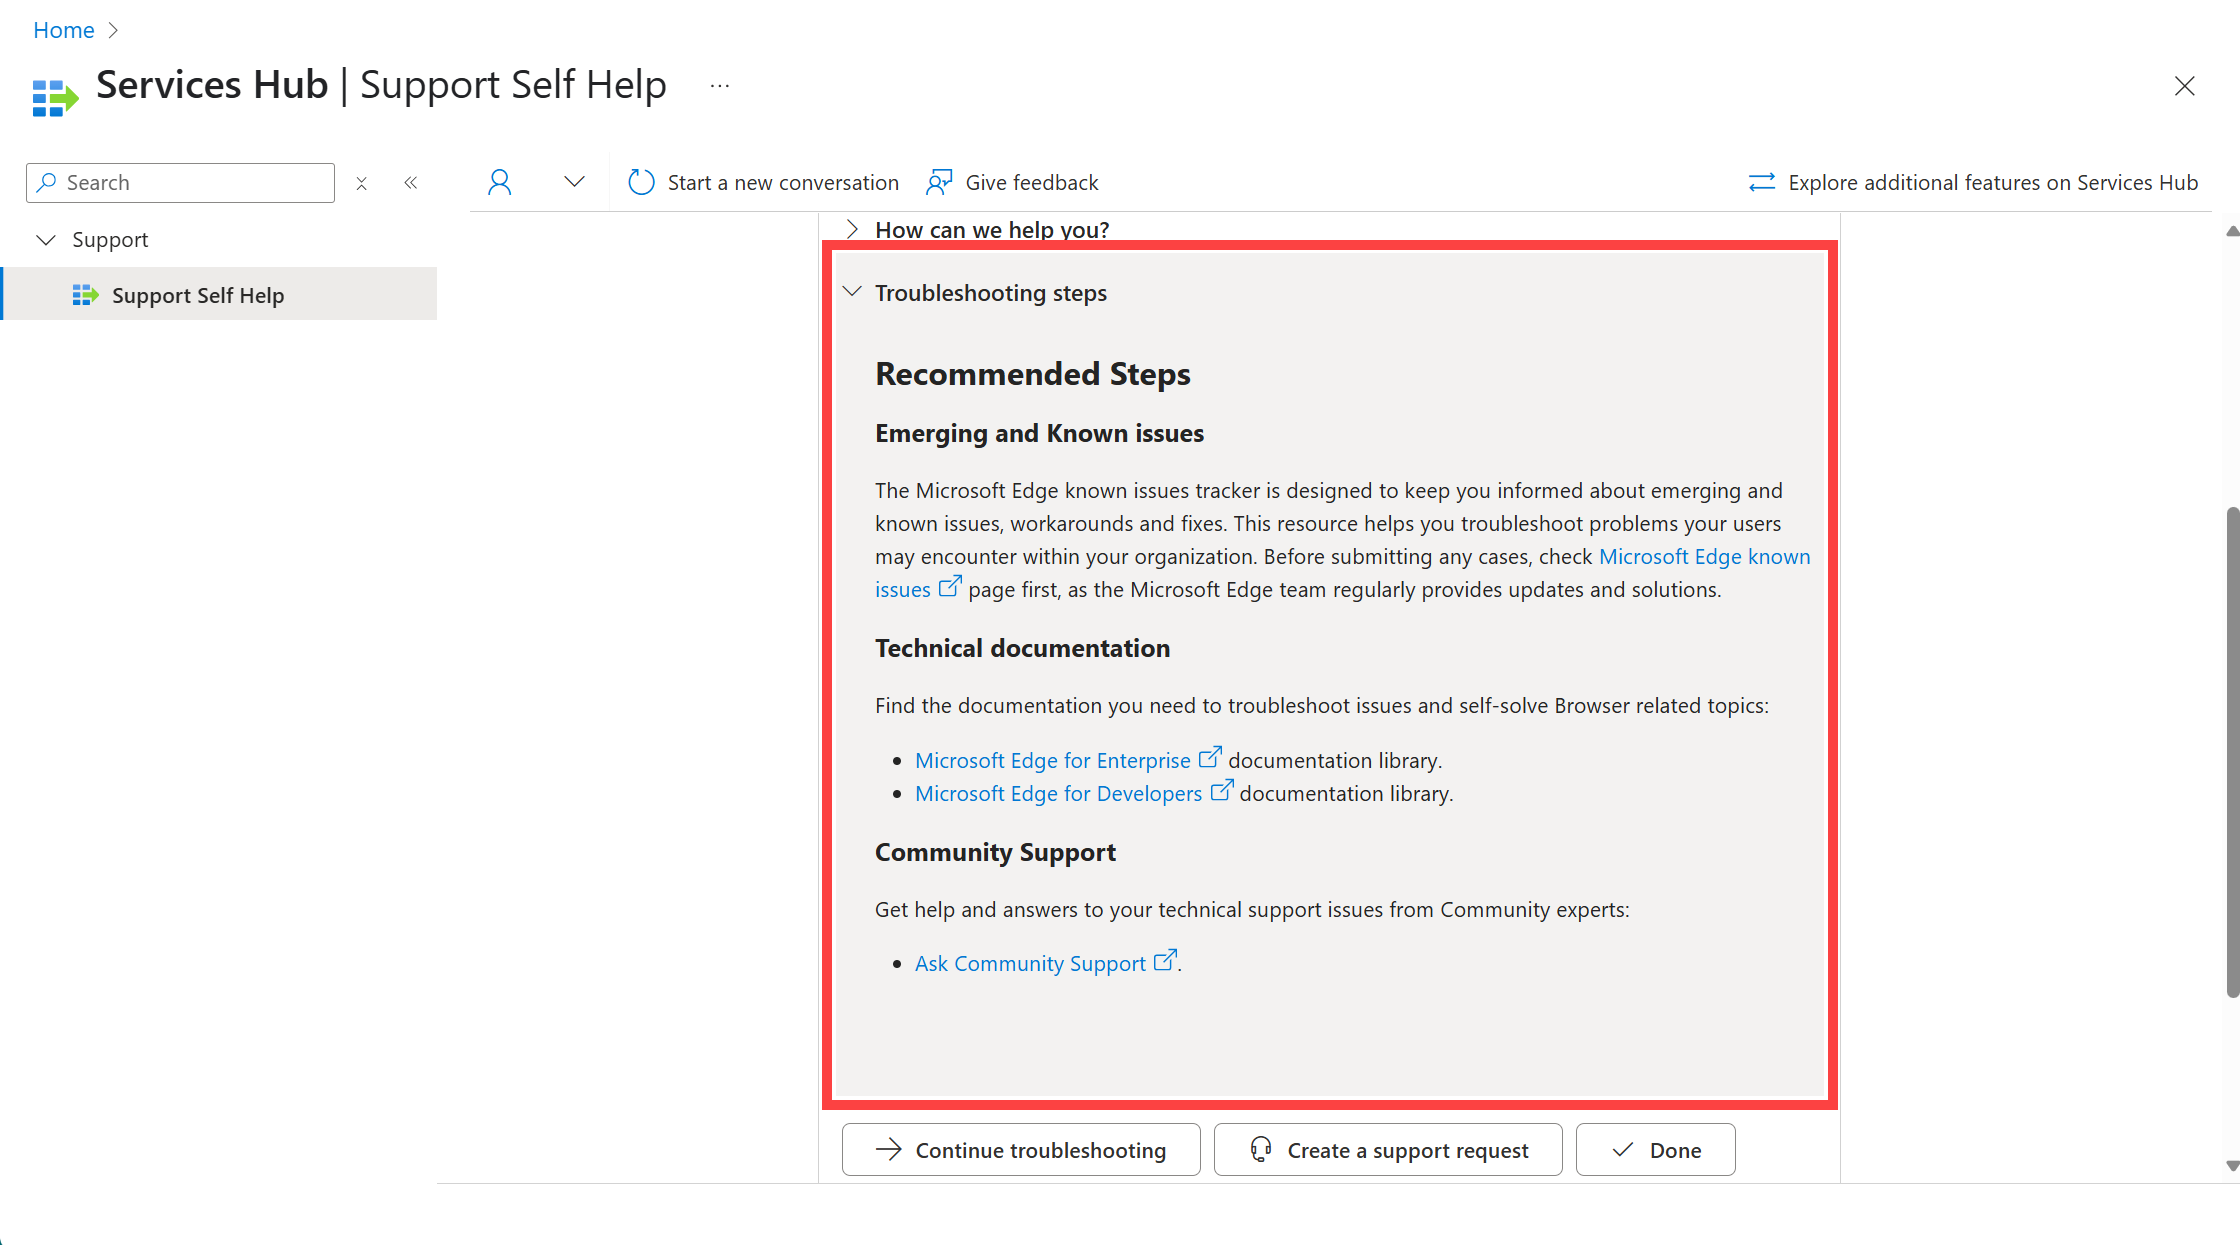Image resolution: width=2240 pixels, height=1245 pixels.
Task: Click the search field clear icon
Action: [x=360, y=182]
